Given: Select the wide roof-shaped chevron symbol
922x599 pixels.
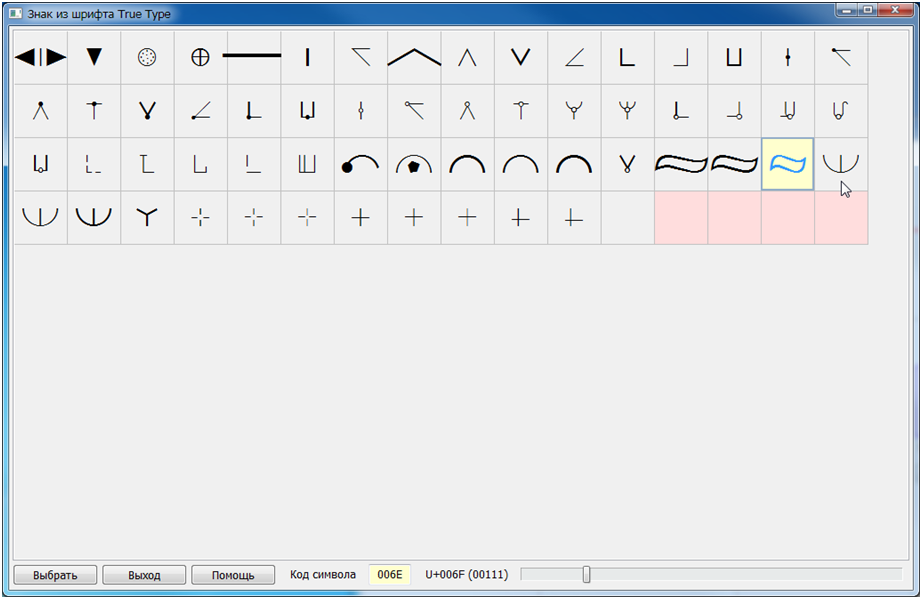Looking at the screenshot, I should click(414, 57).
